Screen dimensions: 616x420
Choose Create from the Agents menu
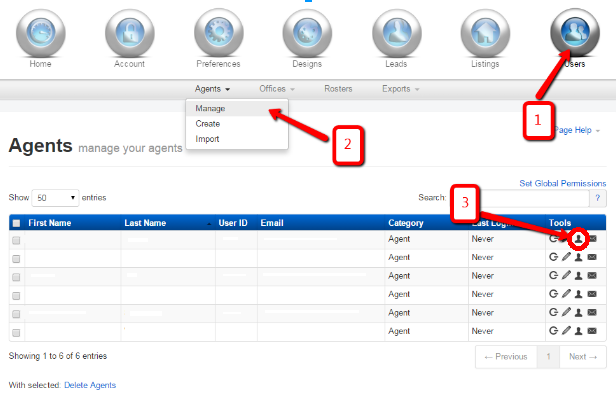pyautogui.click(x=237, y=124)
